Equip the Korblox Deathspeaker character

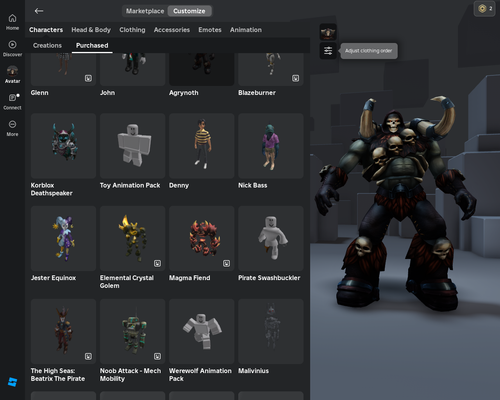[x=63, y=146]
